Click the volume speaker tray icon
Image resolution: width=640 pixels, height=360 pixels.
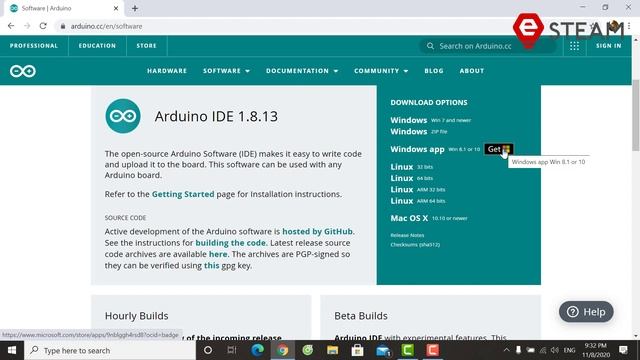554,350
